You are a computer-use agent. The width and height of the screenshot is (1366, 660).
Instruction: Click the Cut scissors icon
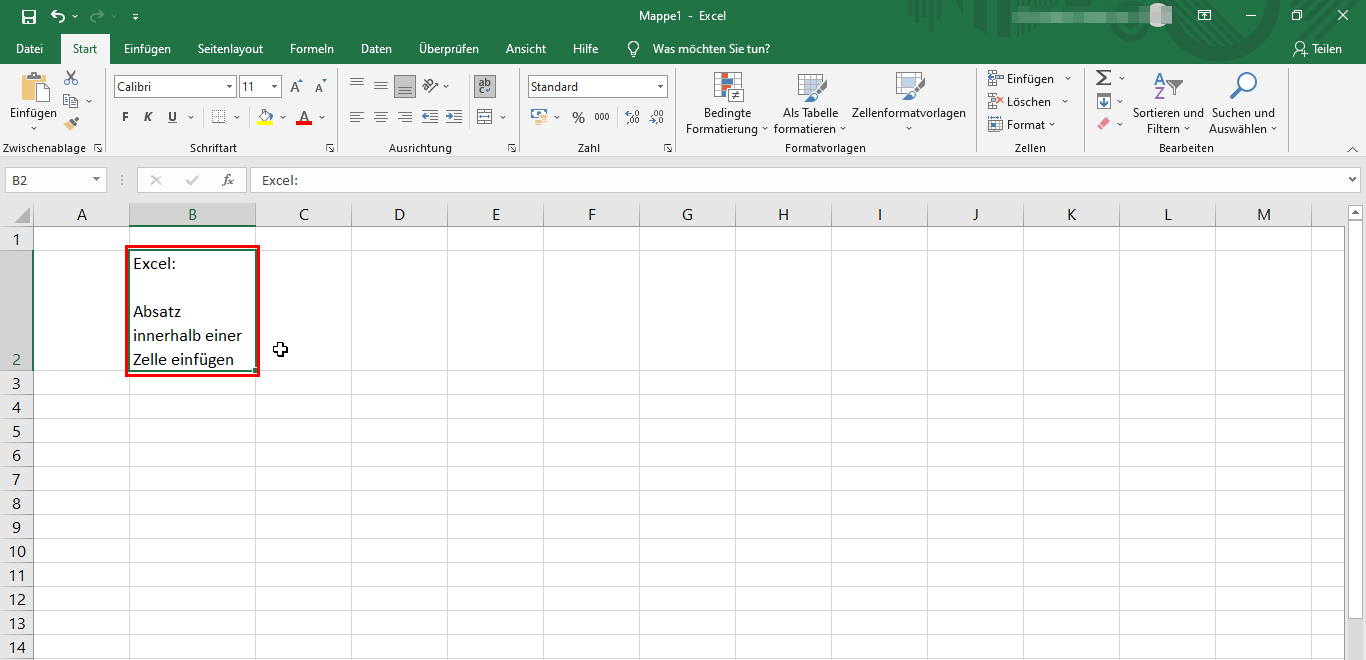71,78
